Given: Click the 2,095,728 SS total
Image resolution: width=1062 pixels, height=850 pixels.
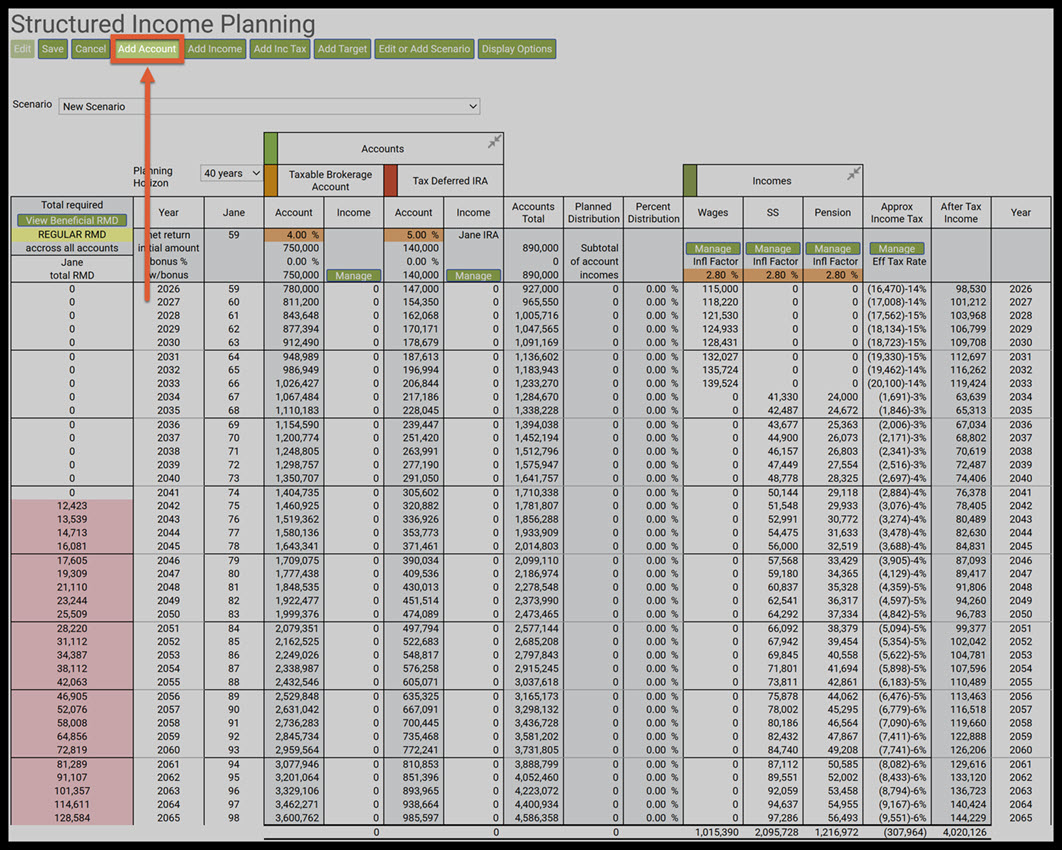Looking at the screenshot, I should click(x=776, y=832).
